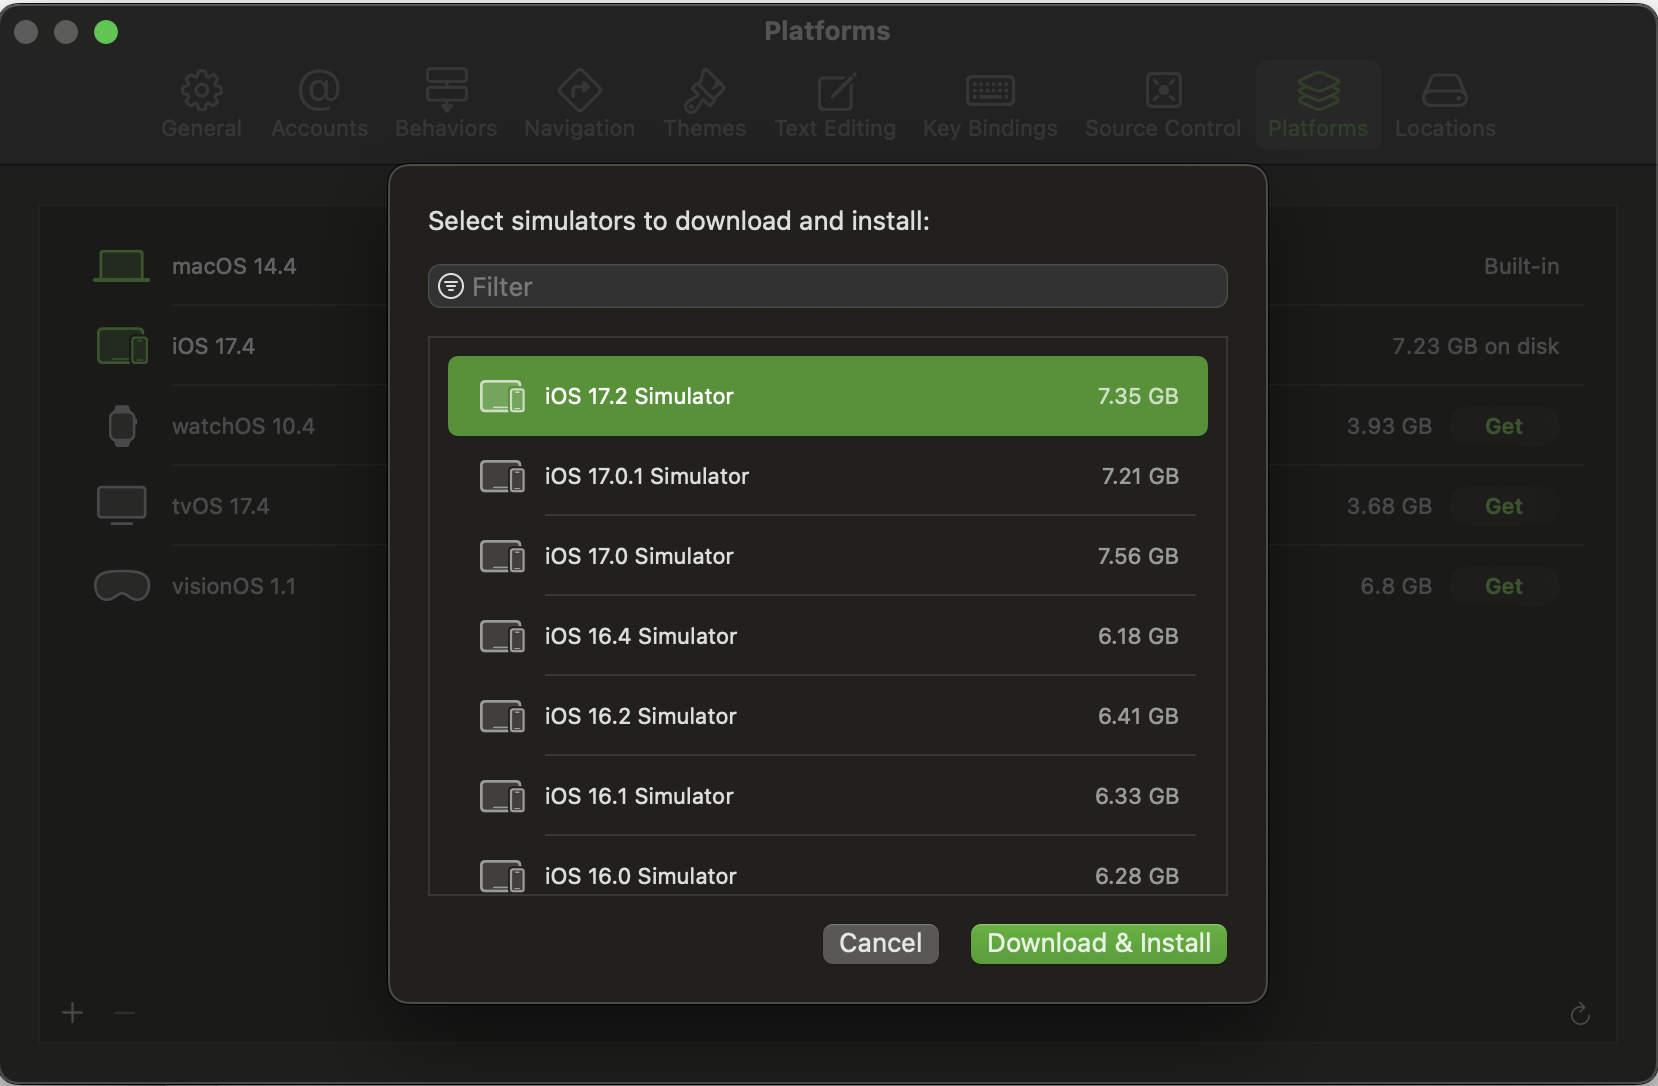The width and height of the screenshot is (1658, 1086).
Task: Click the tvOS 17.4 platform label
Action: (x=220, y=506)
